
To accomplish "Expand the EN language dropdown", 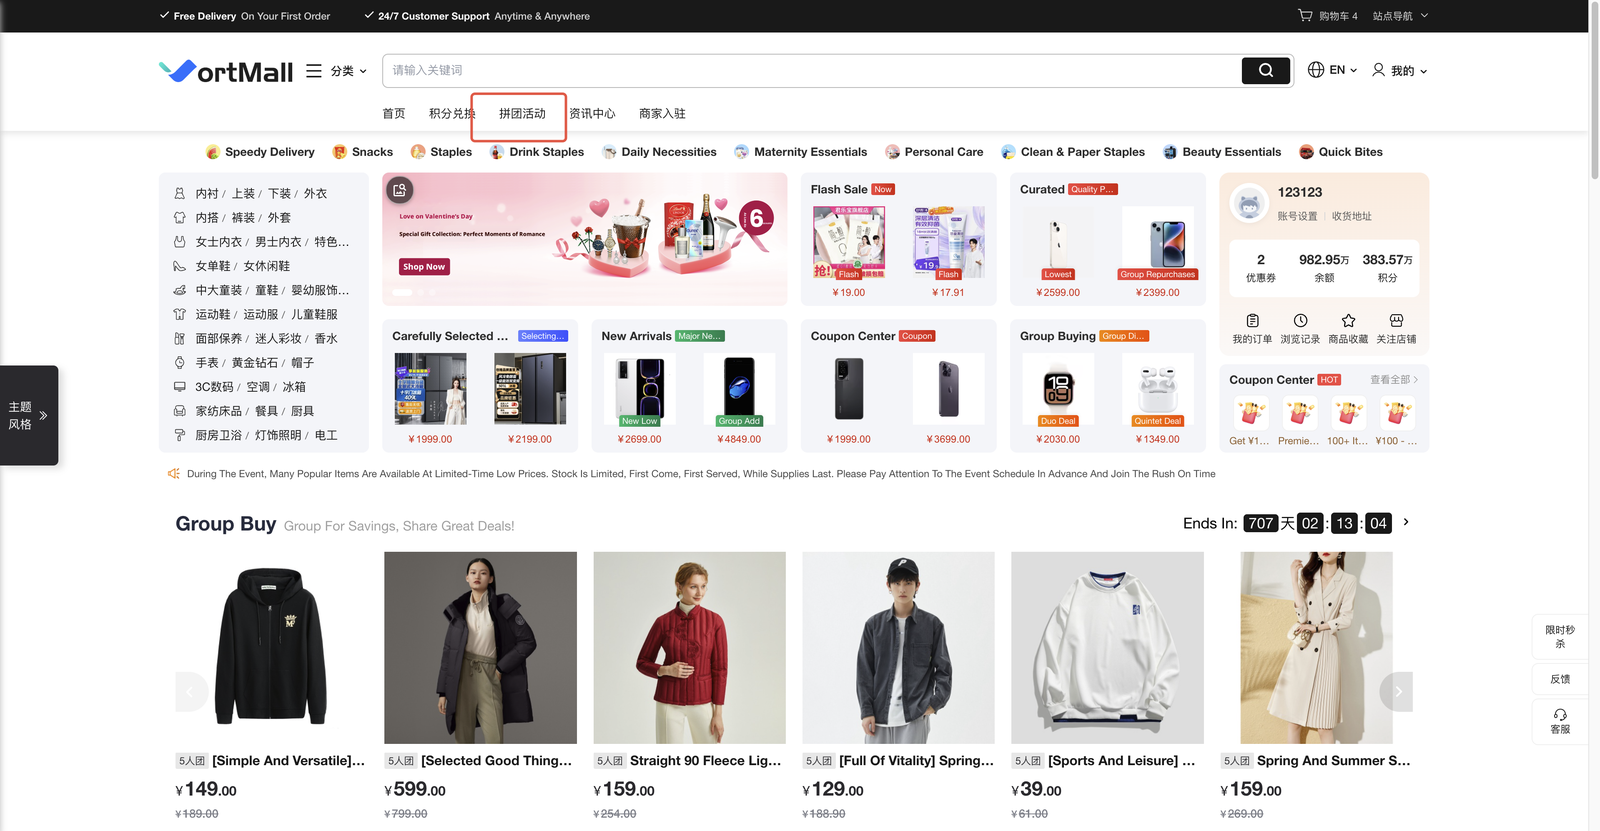I will click(x=1333, y=70).
